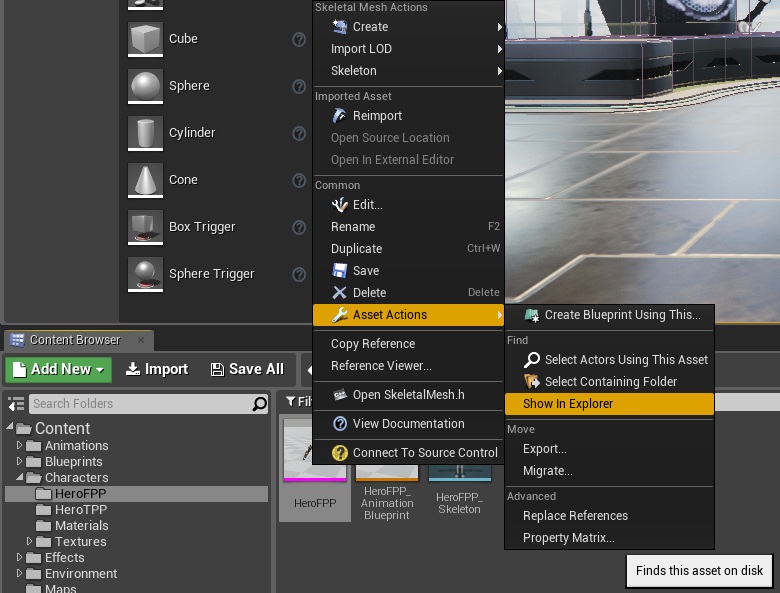Expand the Environment folder arrow
Screen dimensions: 780x593
coord(19,573)
